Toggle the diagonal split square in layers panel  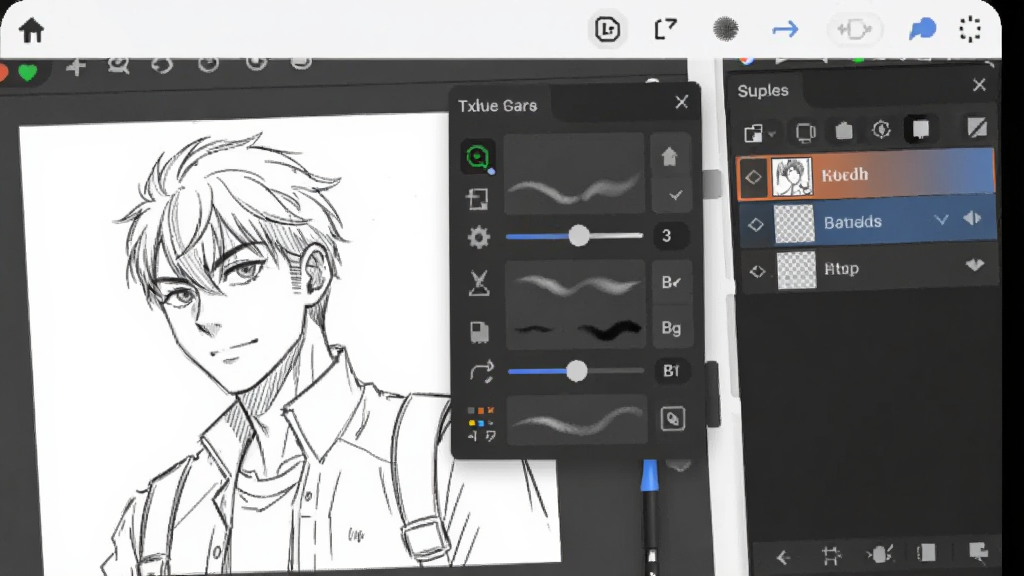click(977, 128)
